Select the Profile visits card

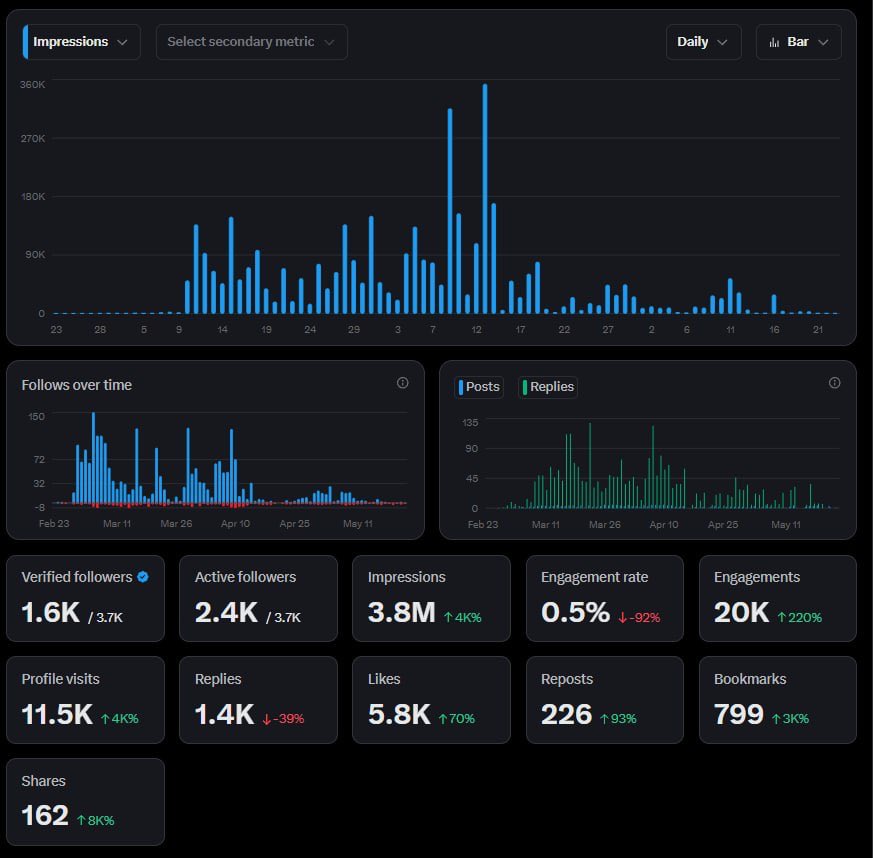pyautogui.click(x=85, y=700)
